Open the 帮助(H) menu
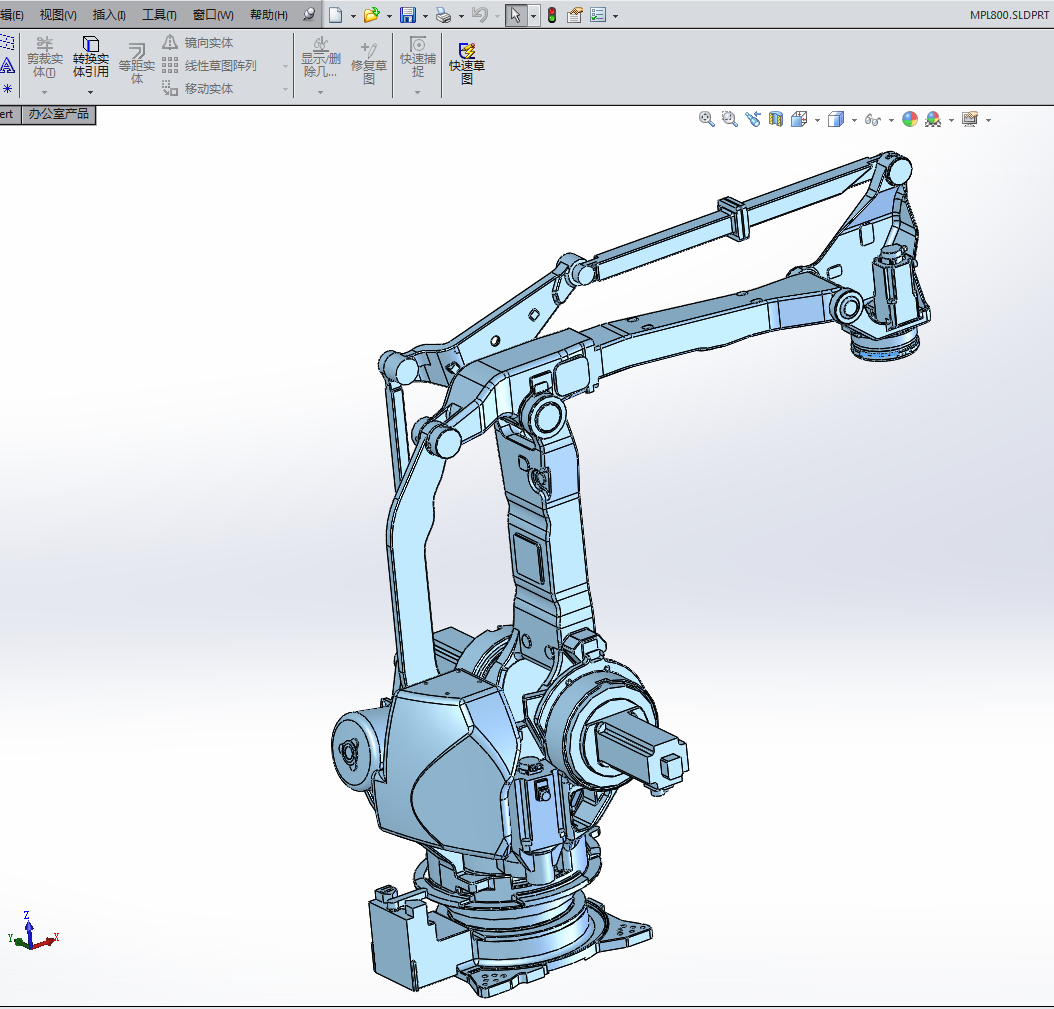The height and width of the screenshot is (1009, 1054). [268, 15]
